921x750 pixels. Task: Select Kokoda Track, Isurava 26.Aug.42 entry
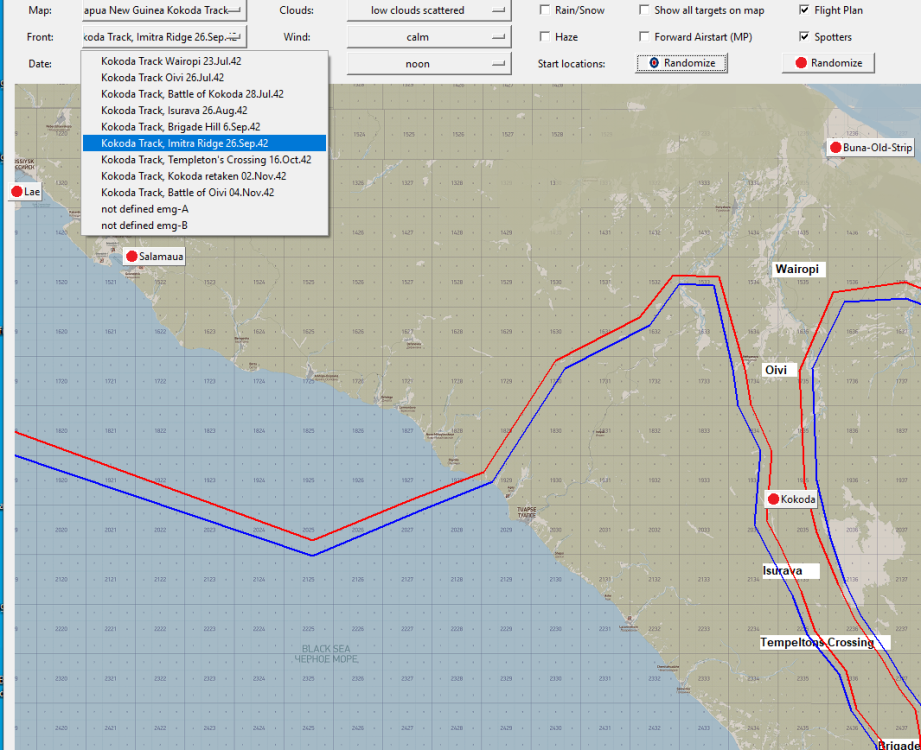[x=174, y=110]
